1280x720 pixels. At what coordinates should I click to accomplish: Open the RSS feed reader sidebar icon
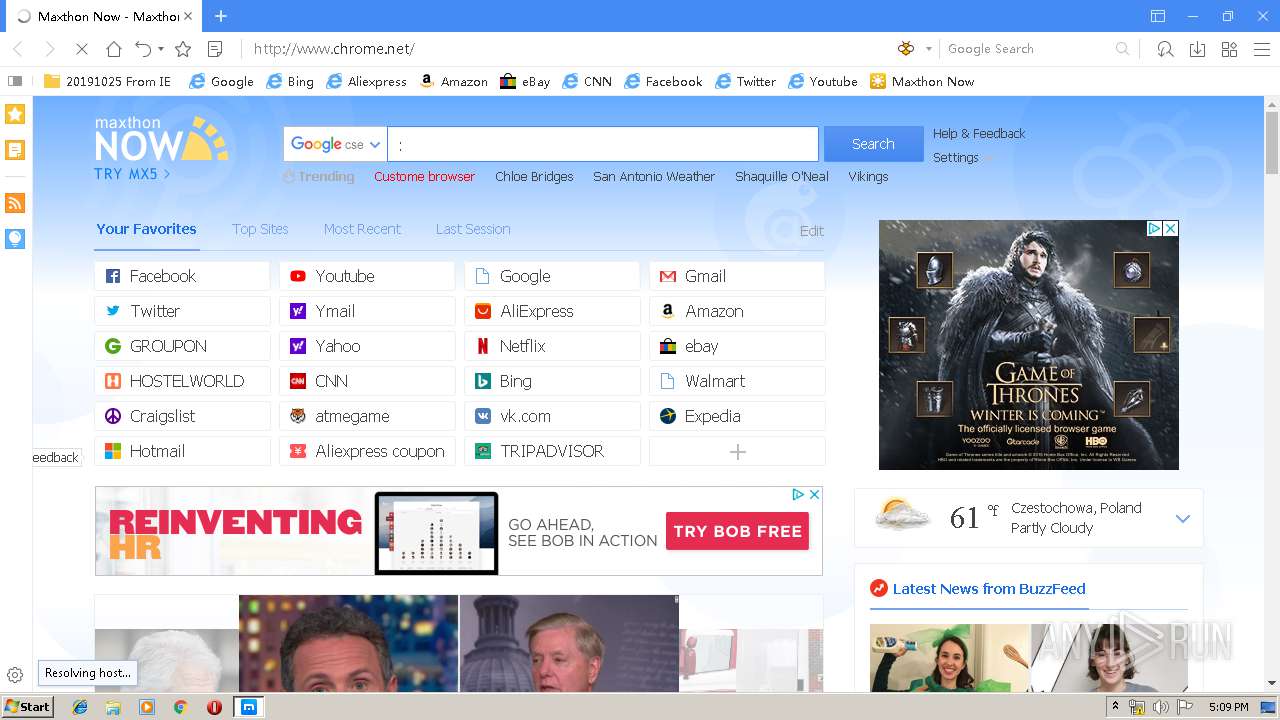coord(15,203)
